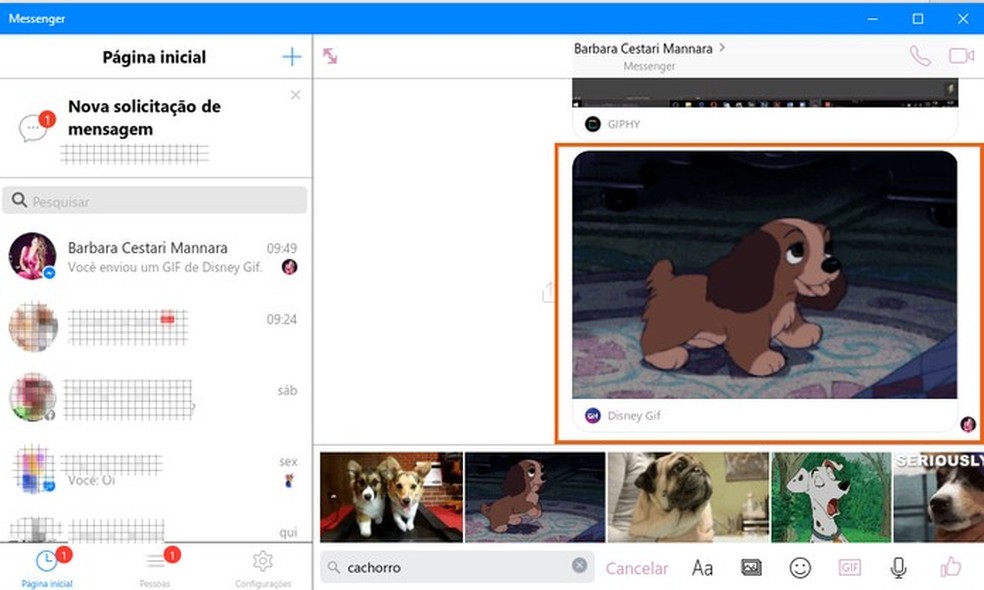
Task: Open Configurações with the gear icon
Action: (262, 565)
